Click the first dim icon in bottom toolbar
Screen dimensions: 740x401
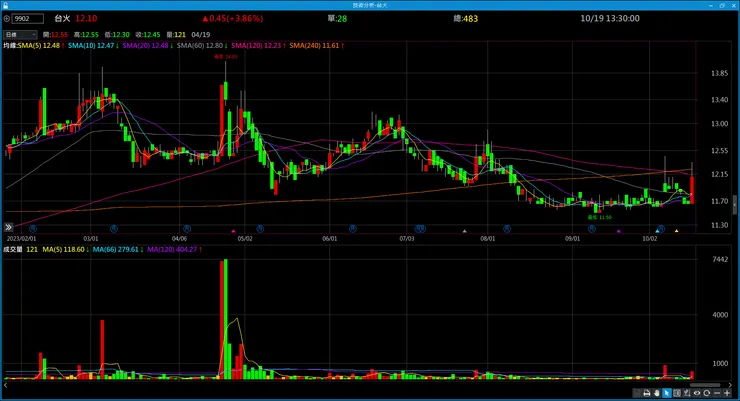[637, 393]
